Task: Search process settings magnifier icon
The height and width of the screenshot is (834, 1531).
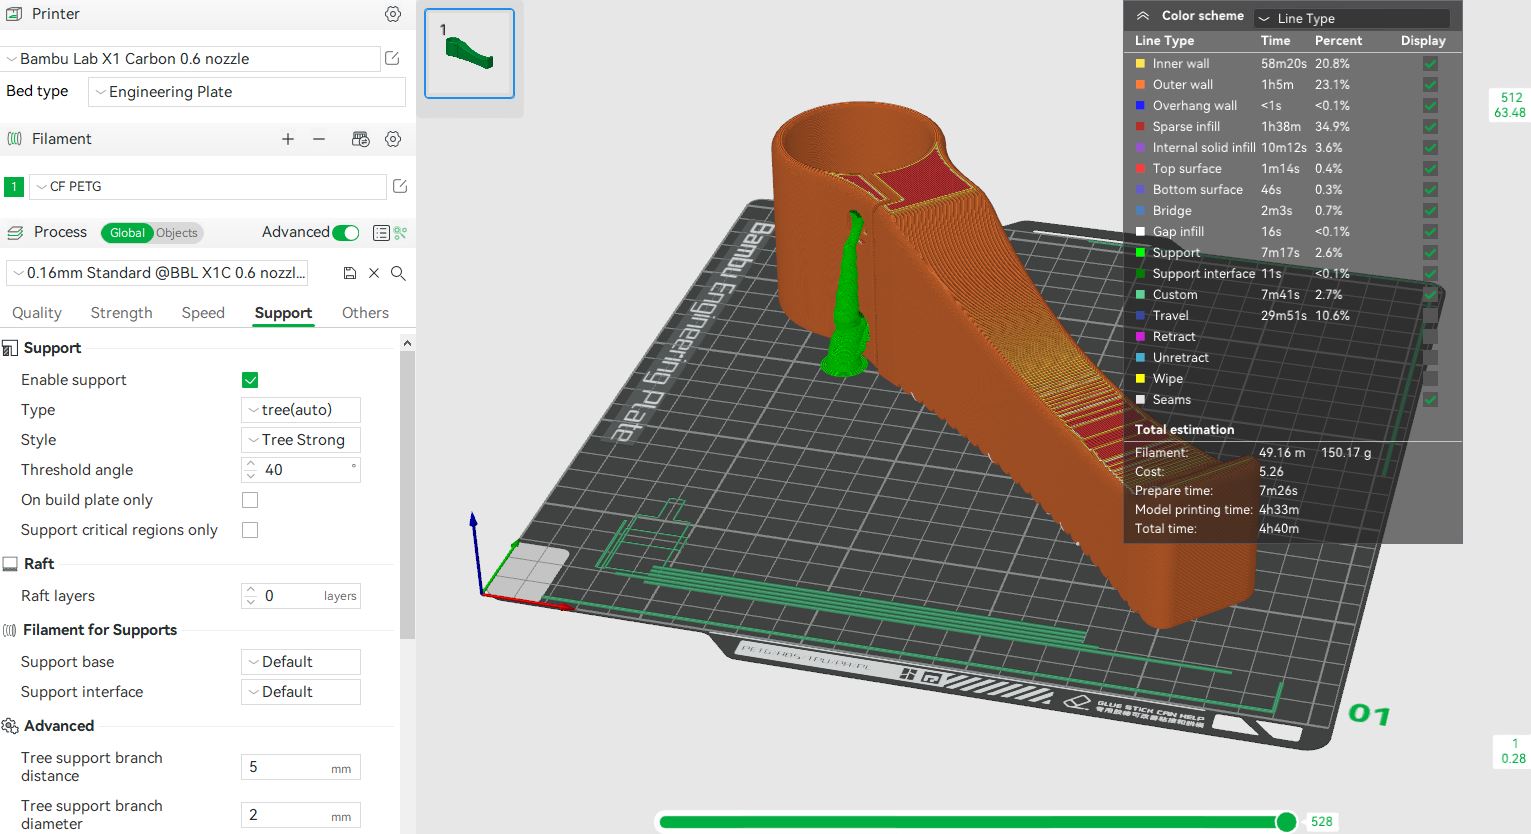Action: pos(398,273)
